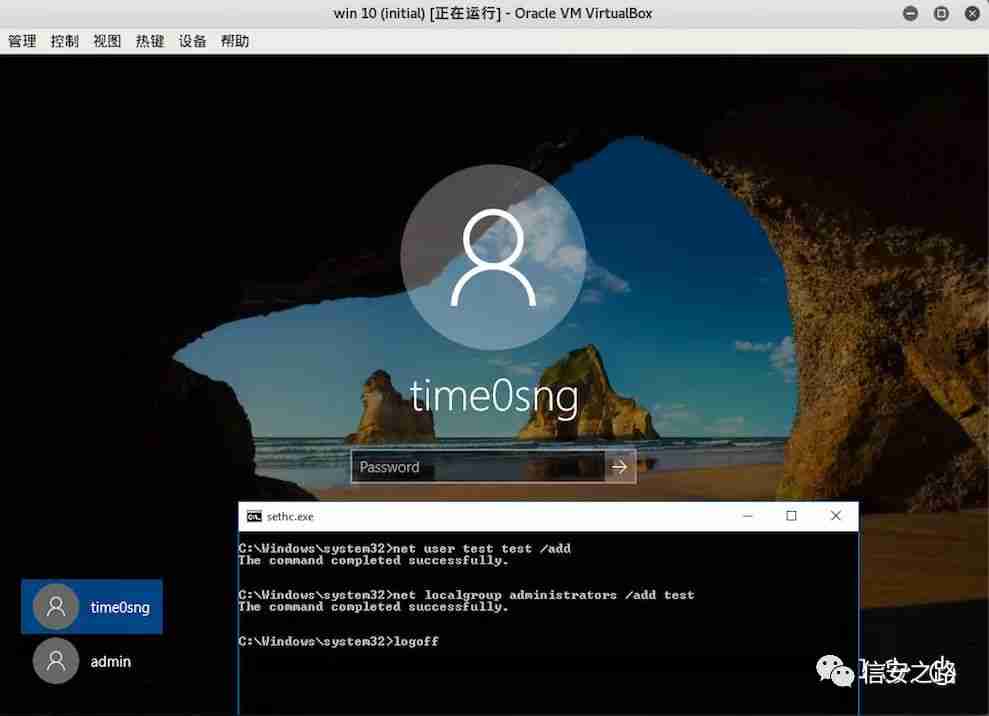Click the minimize icon on the sethc.exe window
Image resolution: width=989 pixels, height=716 pixels.
(x=747, y=515)
